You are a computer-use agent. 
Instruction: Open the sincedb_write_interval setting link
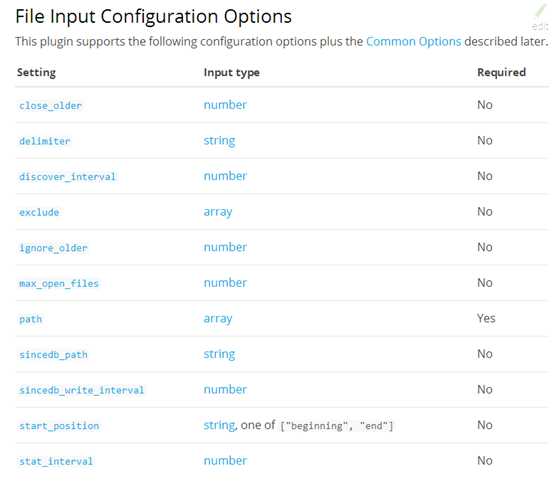[82, 390]
